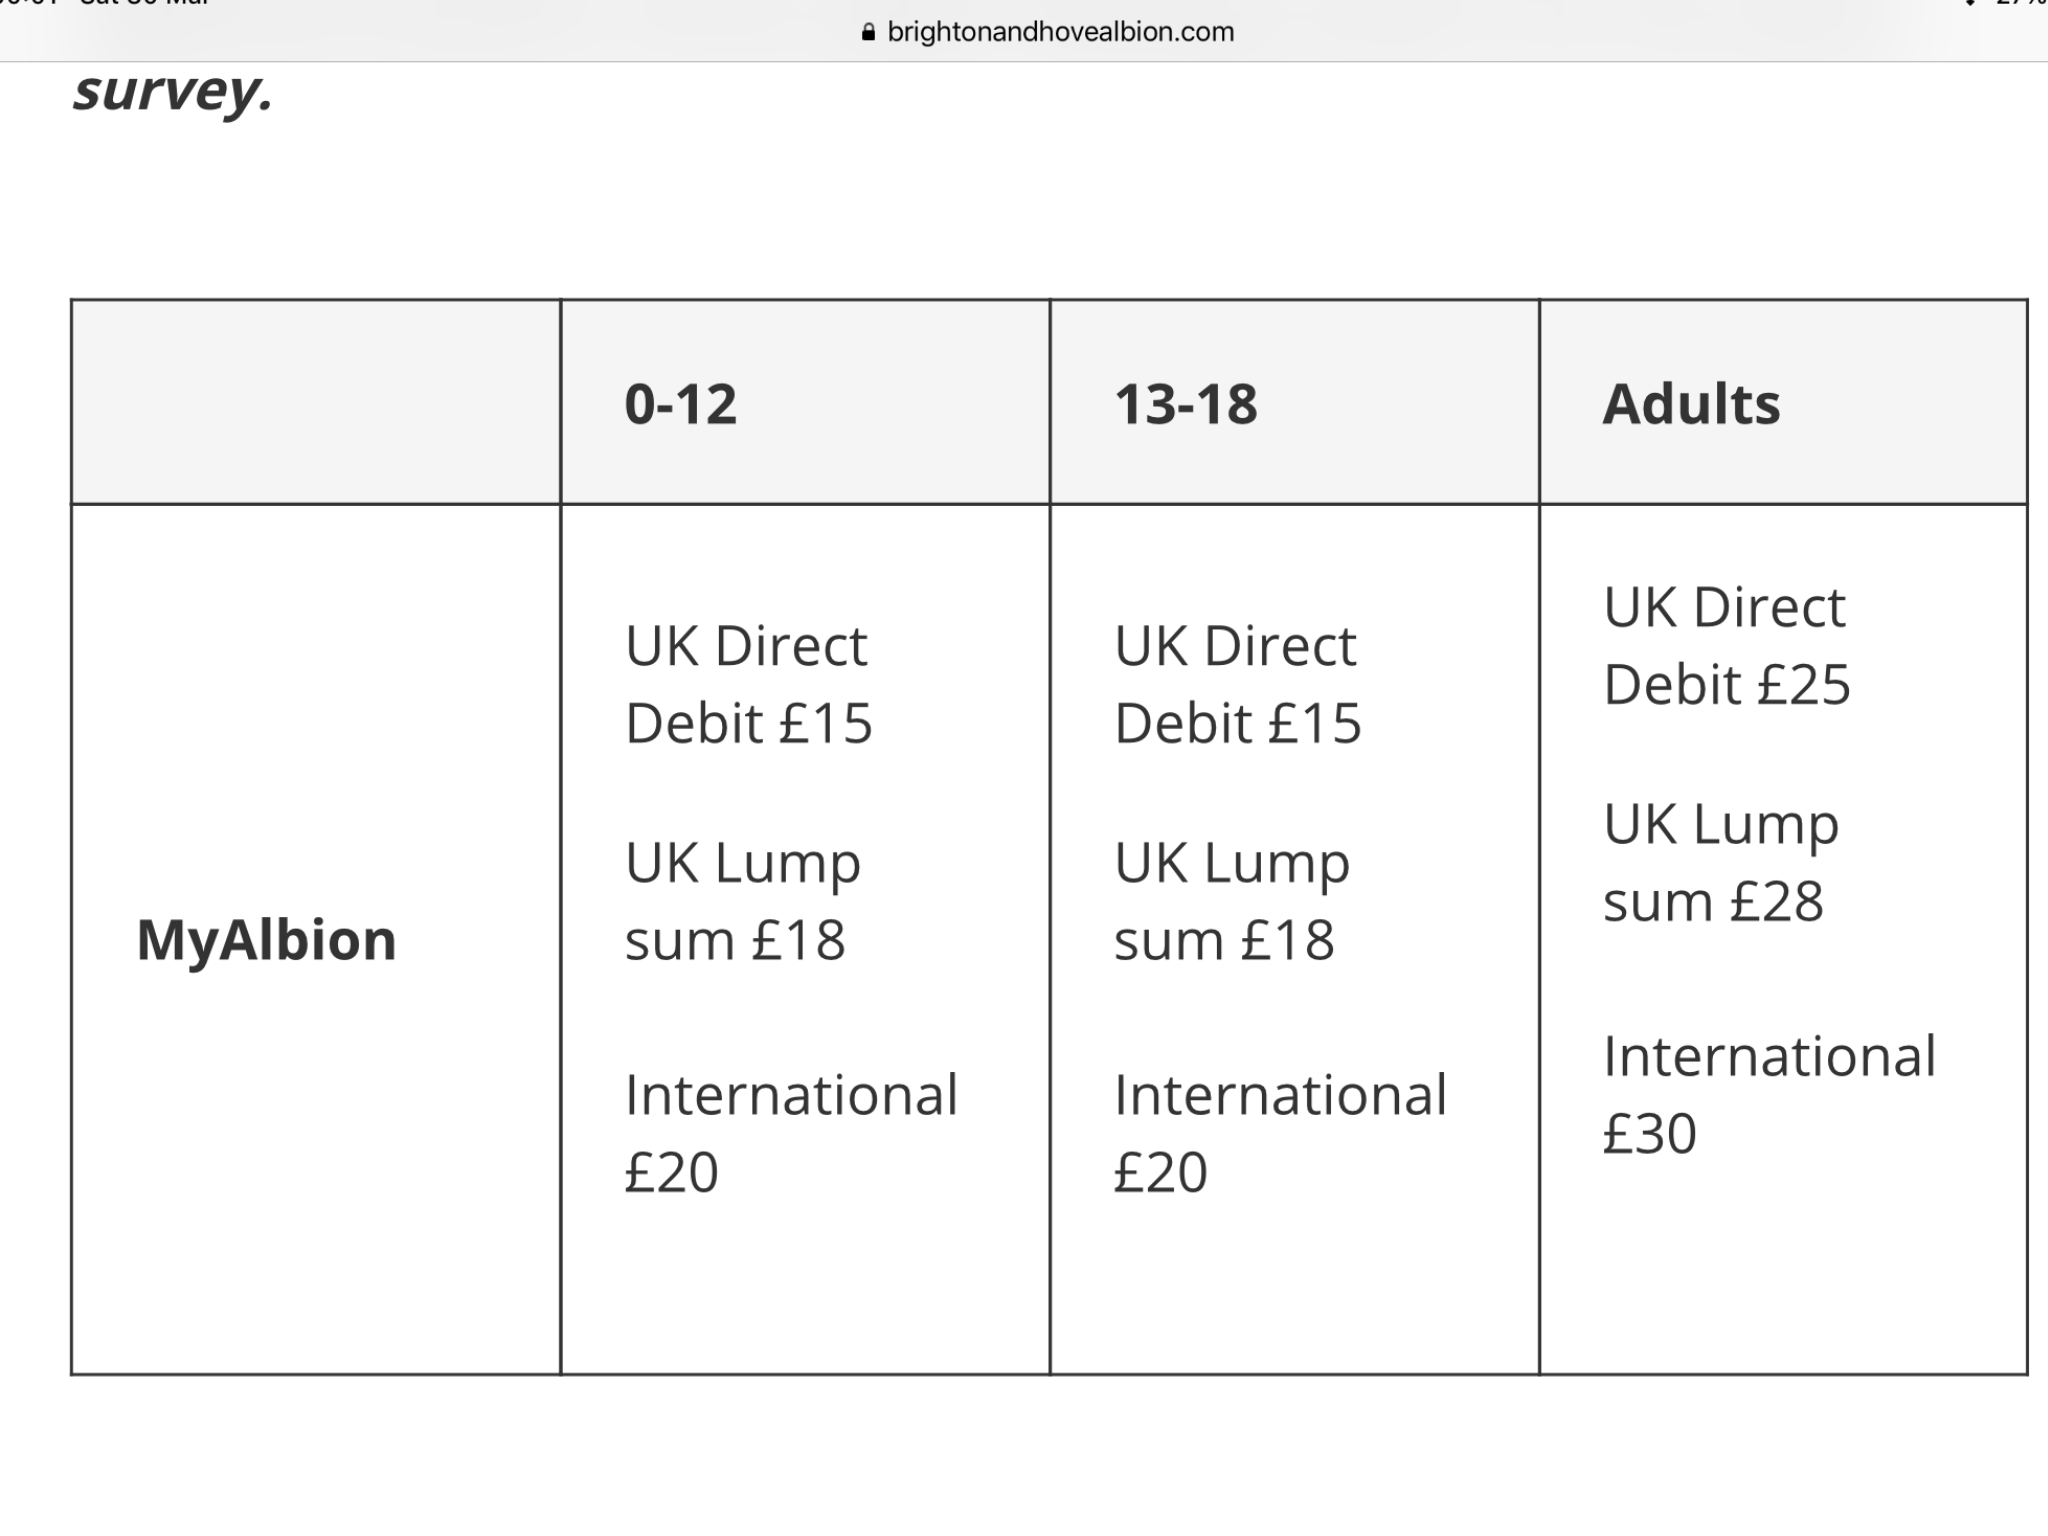Tap UK Lump sum £18 under 0-12

(x=742, y=901)
